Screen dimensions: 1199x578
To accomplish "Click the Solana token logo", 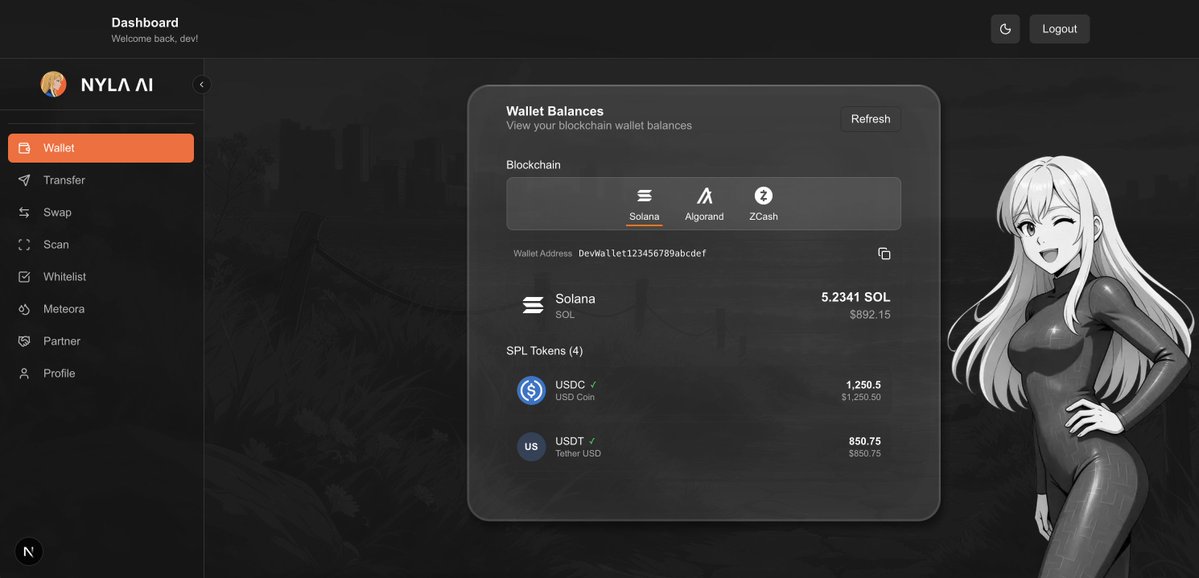I will [x=532, y=303].
